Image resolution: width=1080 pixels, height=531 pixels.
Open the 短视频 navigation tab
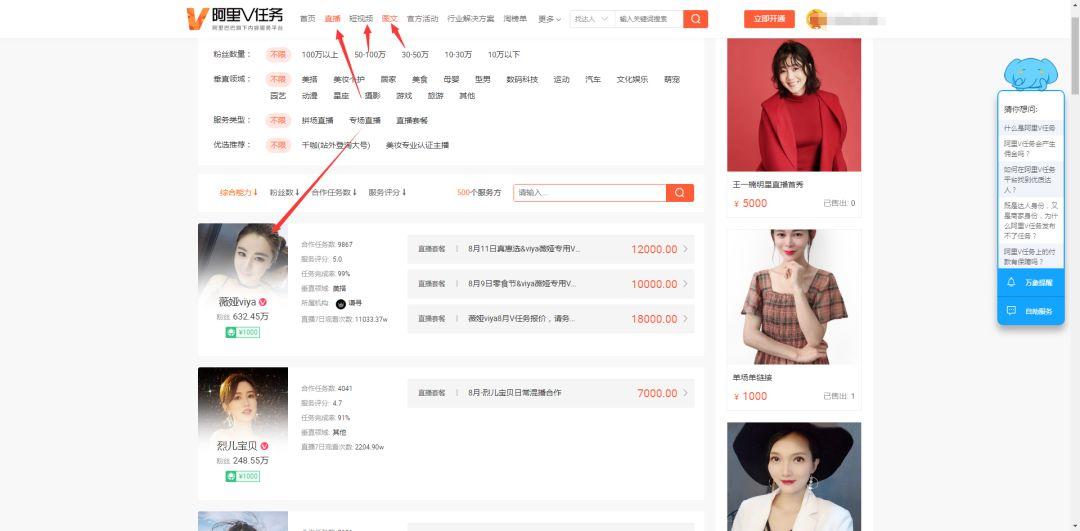pyautogui.click(x=361, y=19)
